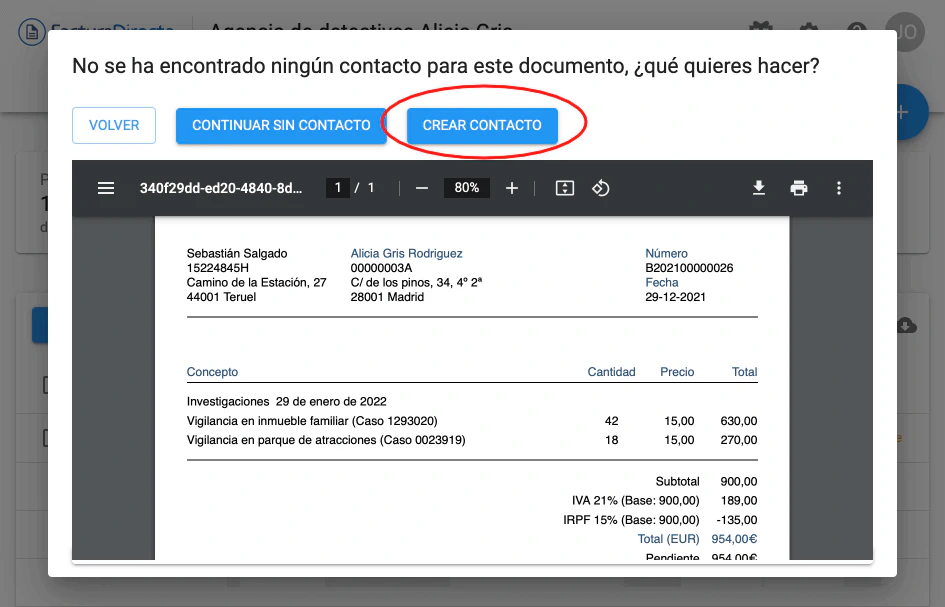
Task: Print the PDF document
Action: click(799, 188)
